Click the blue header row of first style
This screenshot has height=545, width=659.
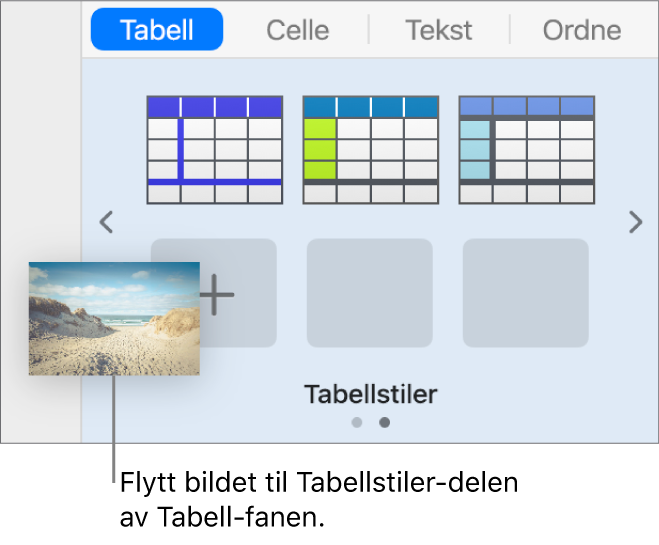(215, 107)
